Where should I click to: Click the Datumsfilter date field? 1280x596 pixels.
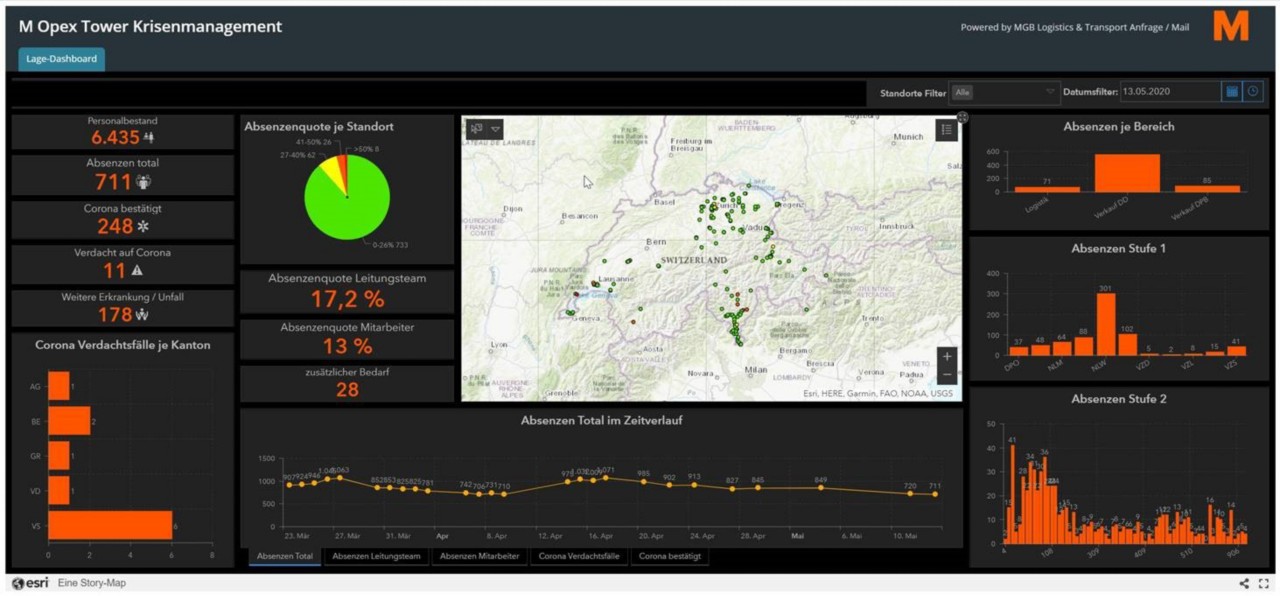click(x=1169, y=92)
